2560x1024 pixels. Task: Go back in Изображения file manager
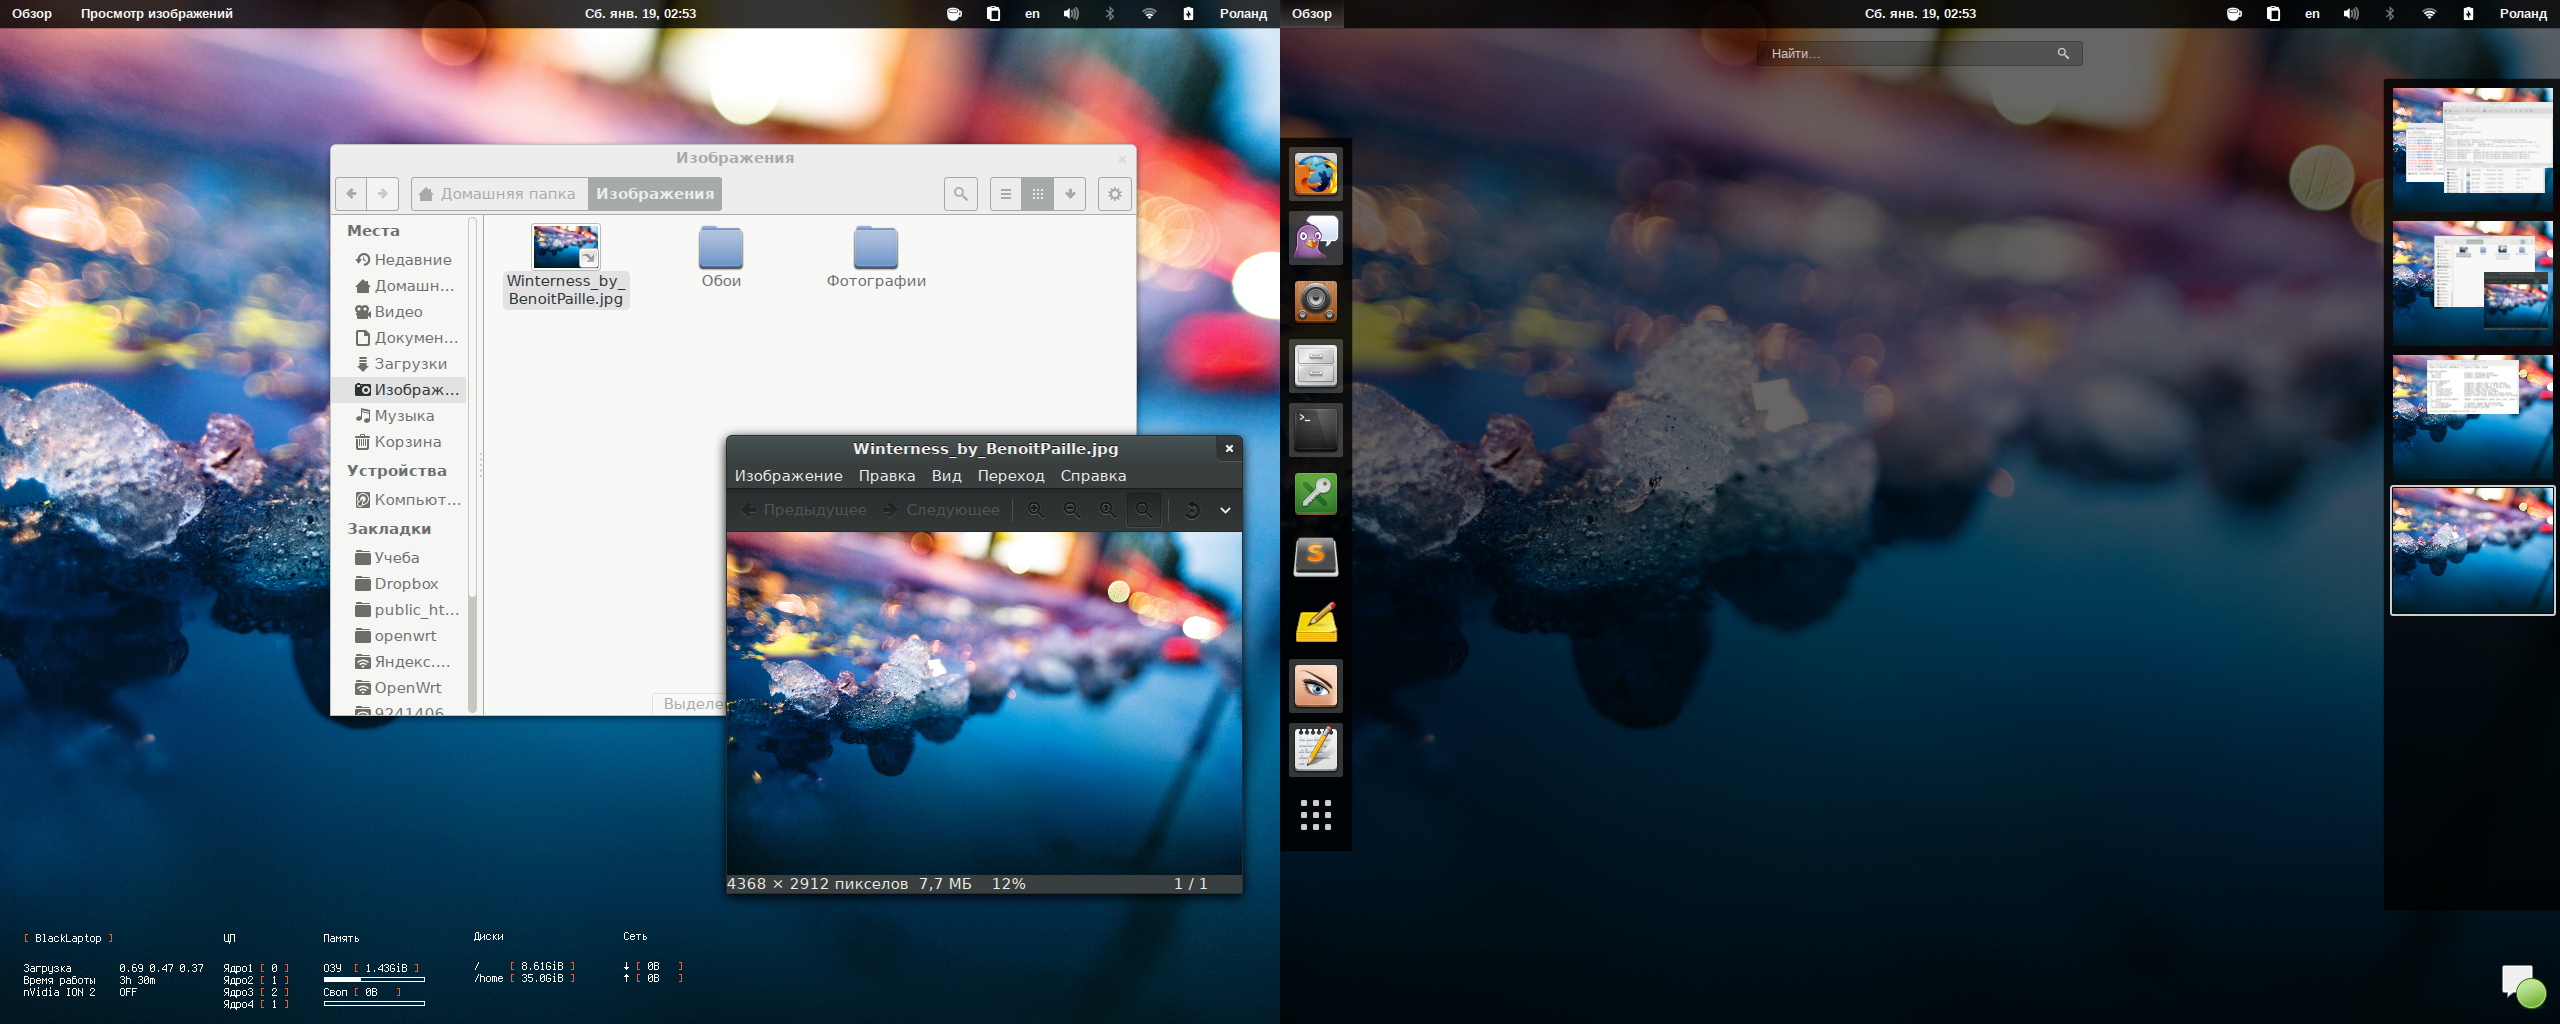pyautogui.click(x=351, y=194)
